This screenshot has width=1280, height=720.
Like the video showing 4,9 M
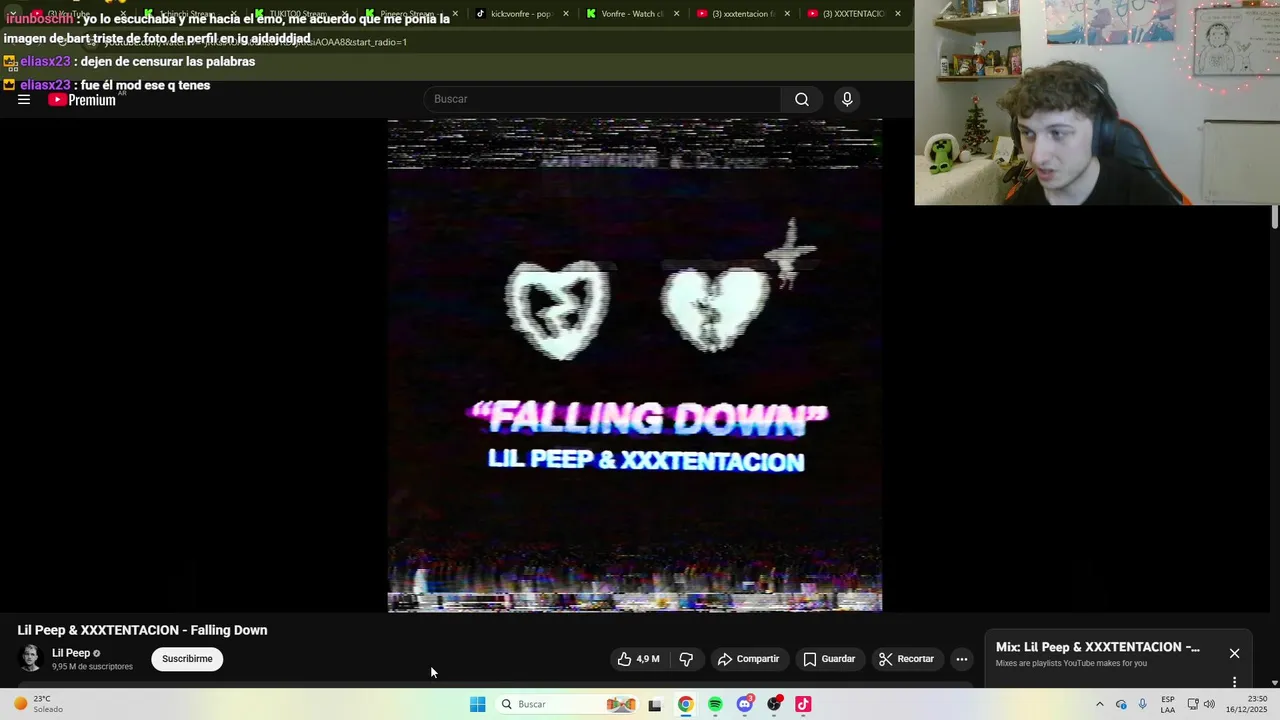click(x=639, y=659)
